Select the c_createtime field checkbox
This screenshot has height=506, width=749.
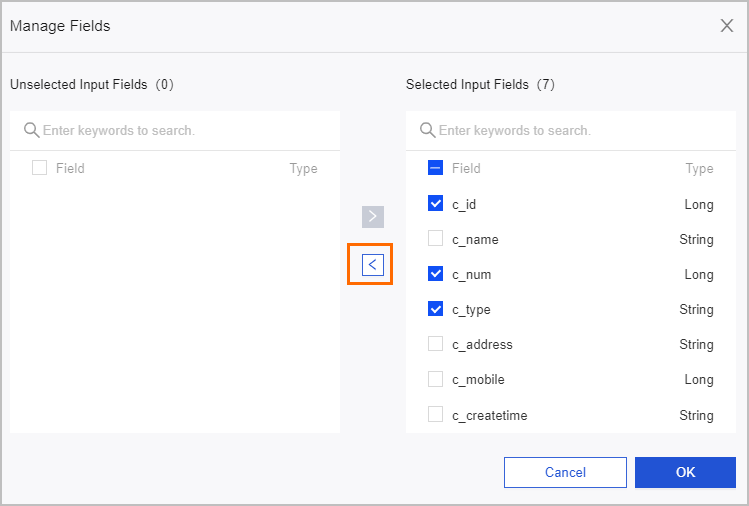(x=436, y=414)
